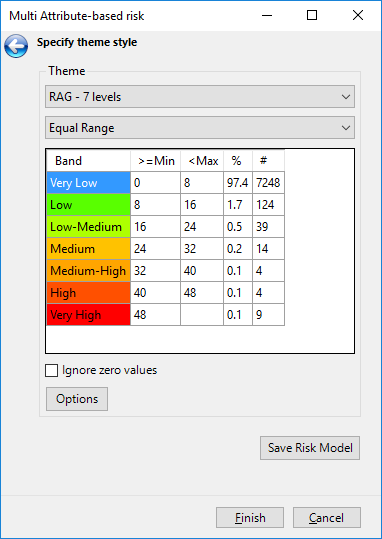Select the Low-Medium lime band swatch

pos(88,227)
